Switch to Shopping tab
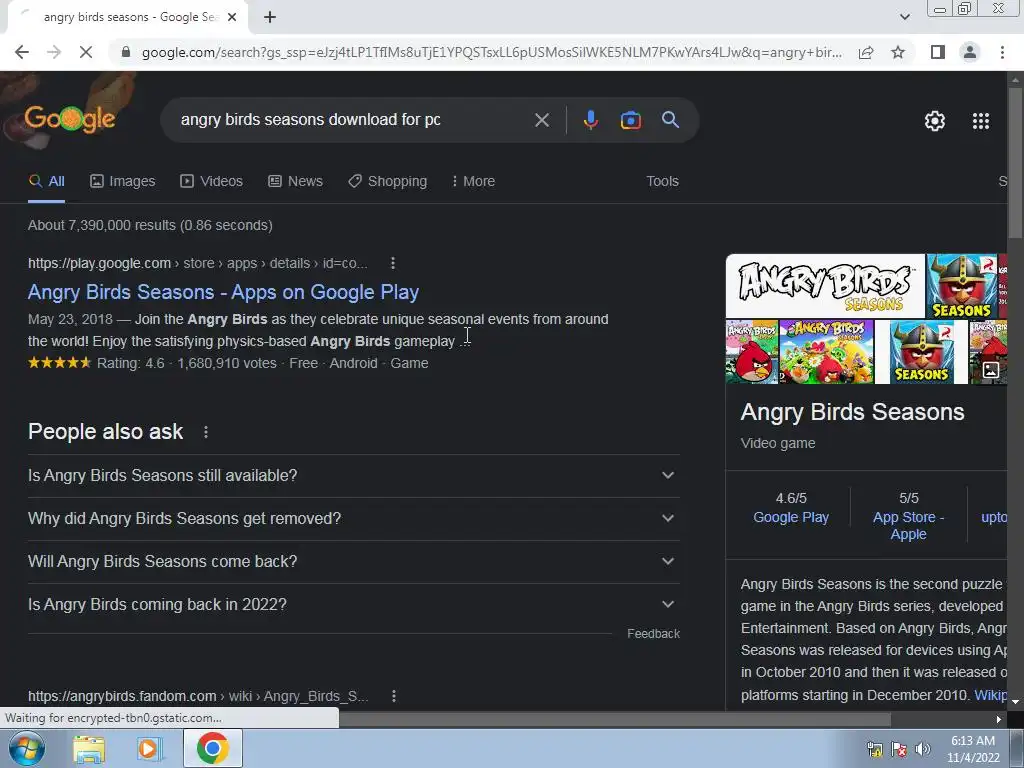Viewport: 1024px width, 768px height. [388, 182]
